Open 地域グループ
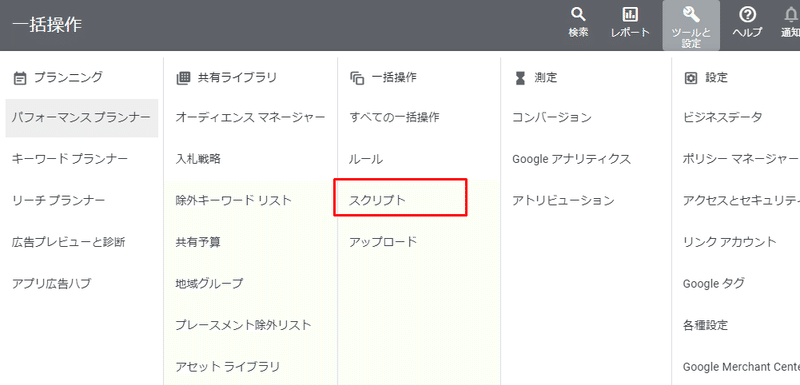 [x=209, y=283]
